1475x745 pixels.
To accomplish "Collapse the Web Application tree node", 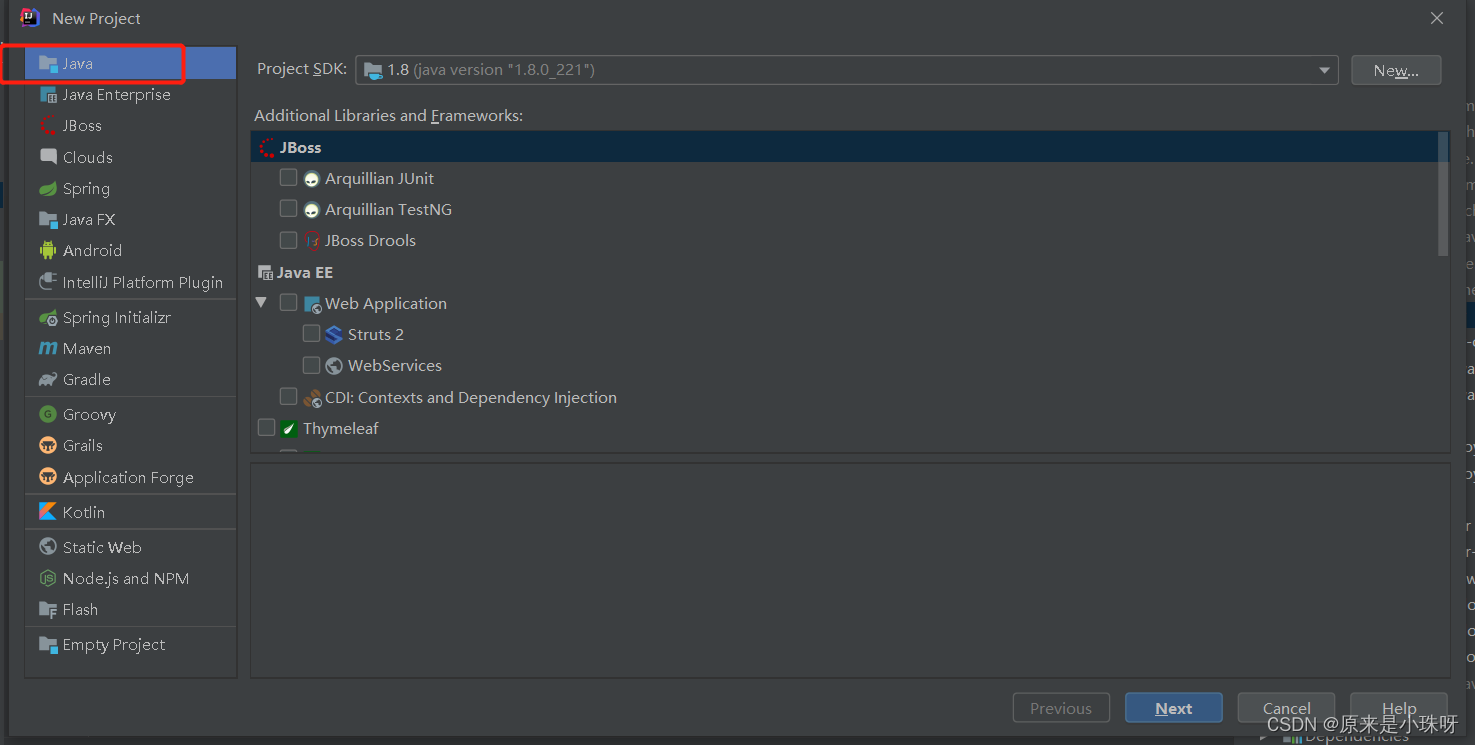I will click(x=262, y=302).
